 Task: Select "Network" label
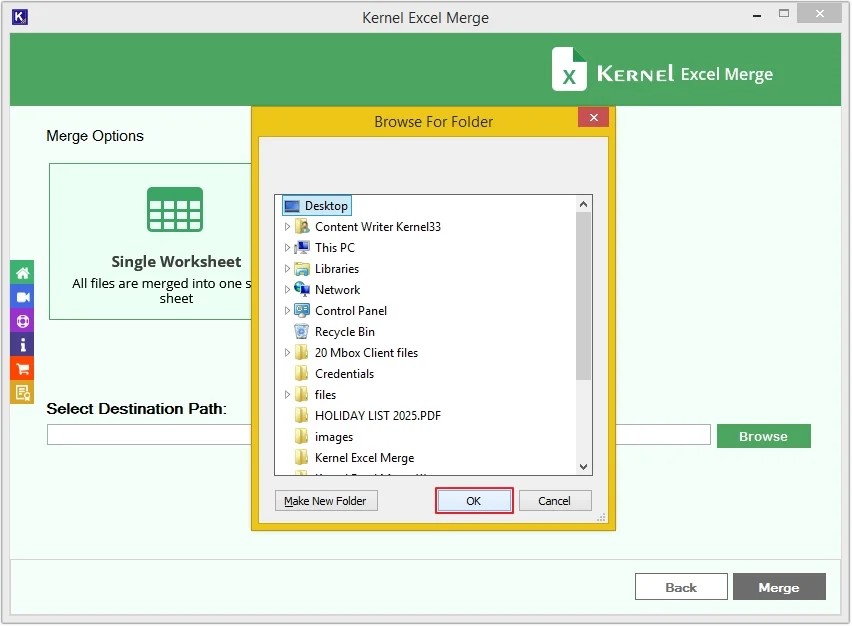(x=337, y=290)
